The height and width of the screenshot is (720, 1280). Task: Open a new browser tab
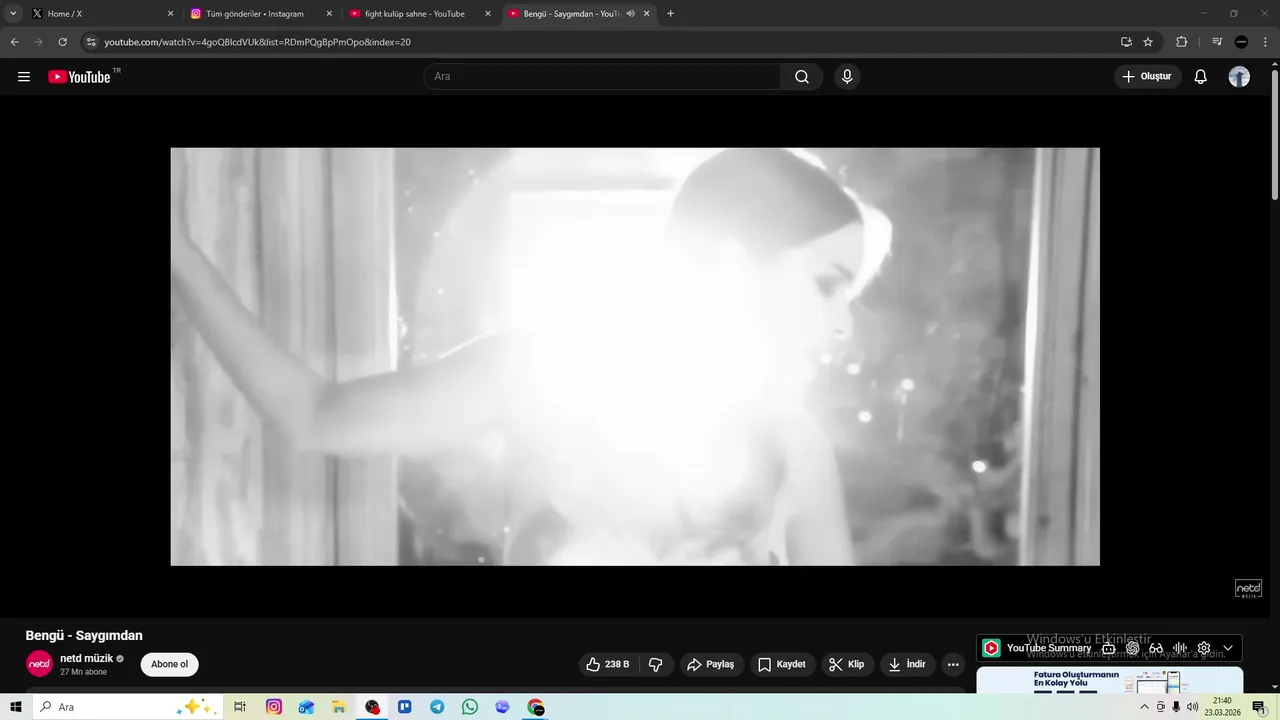pyautogui.click(x=670, y=14)
